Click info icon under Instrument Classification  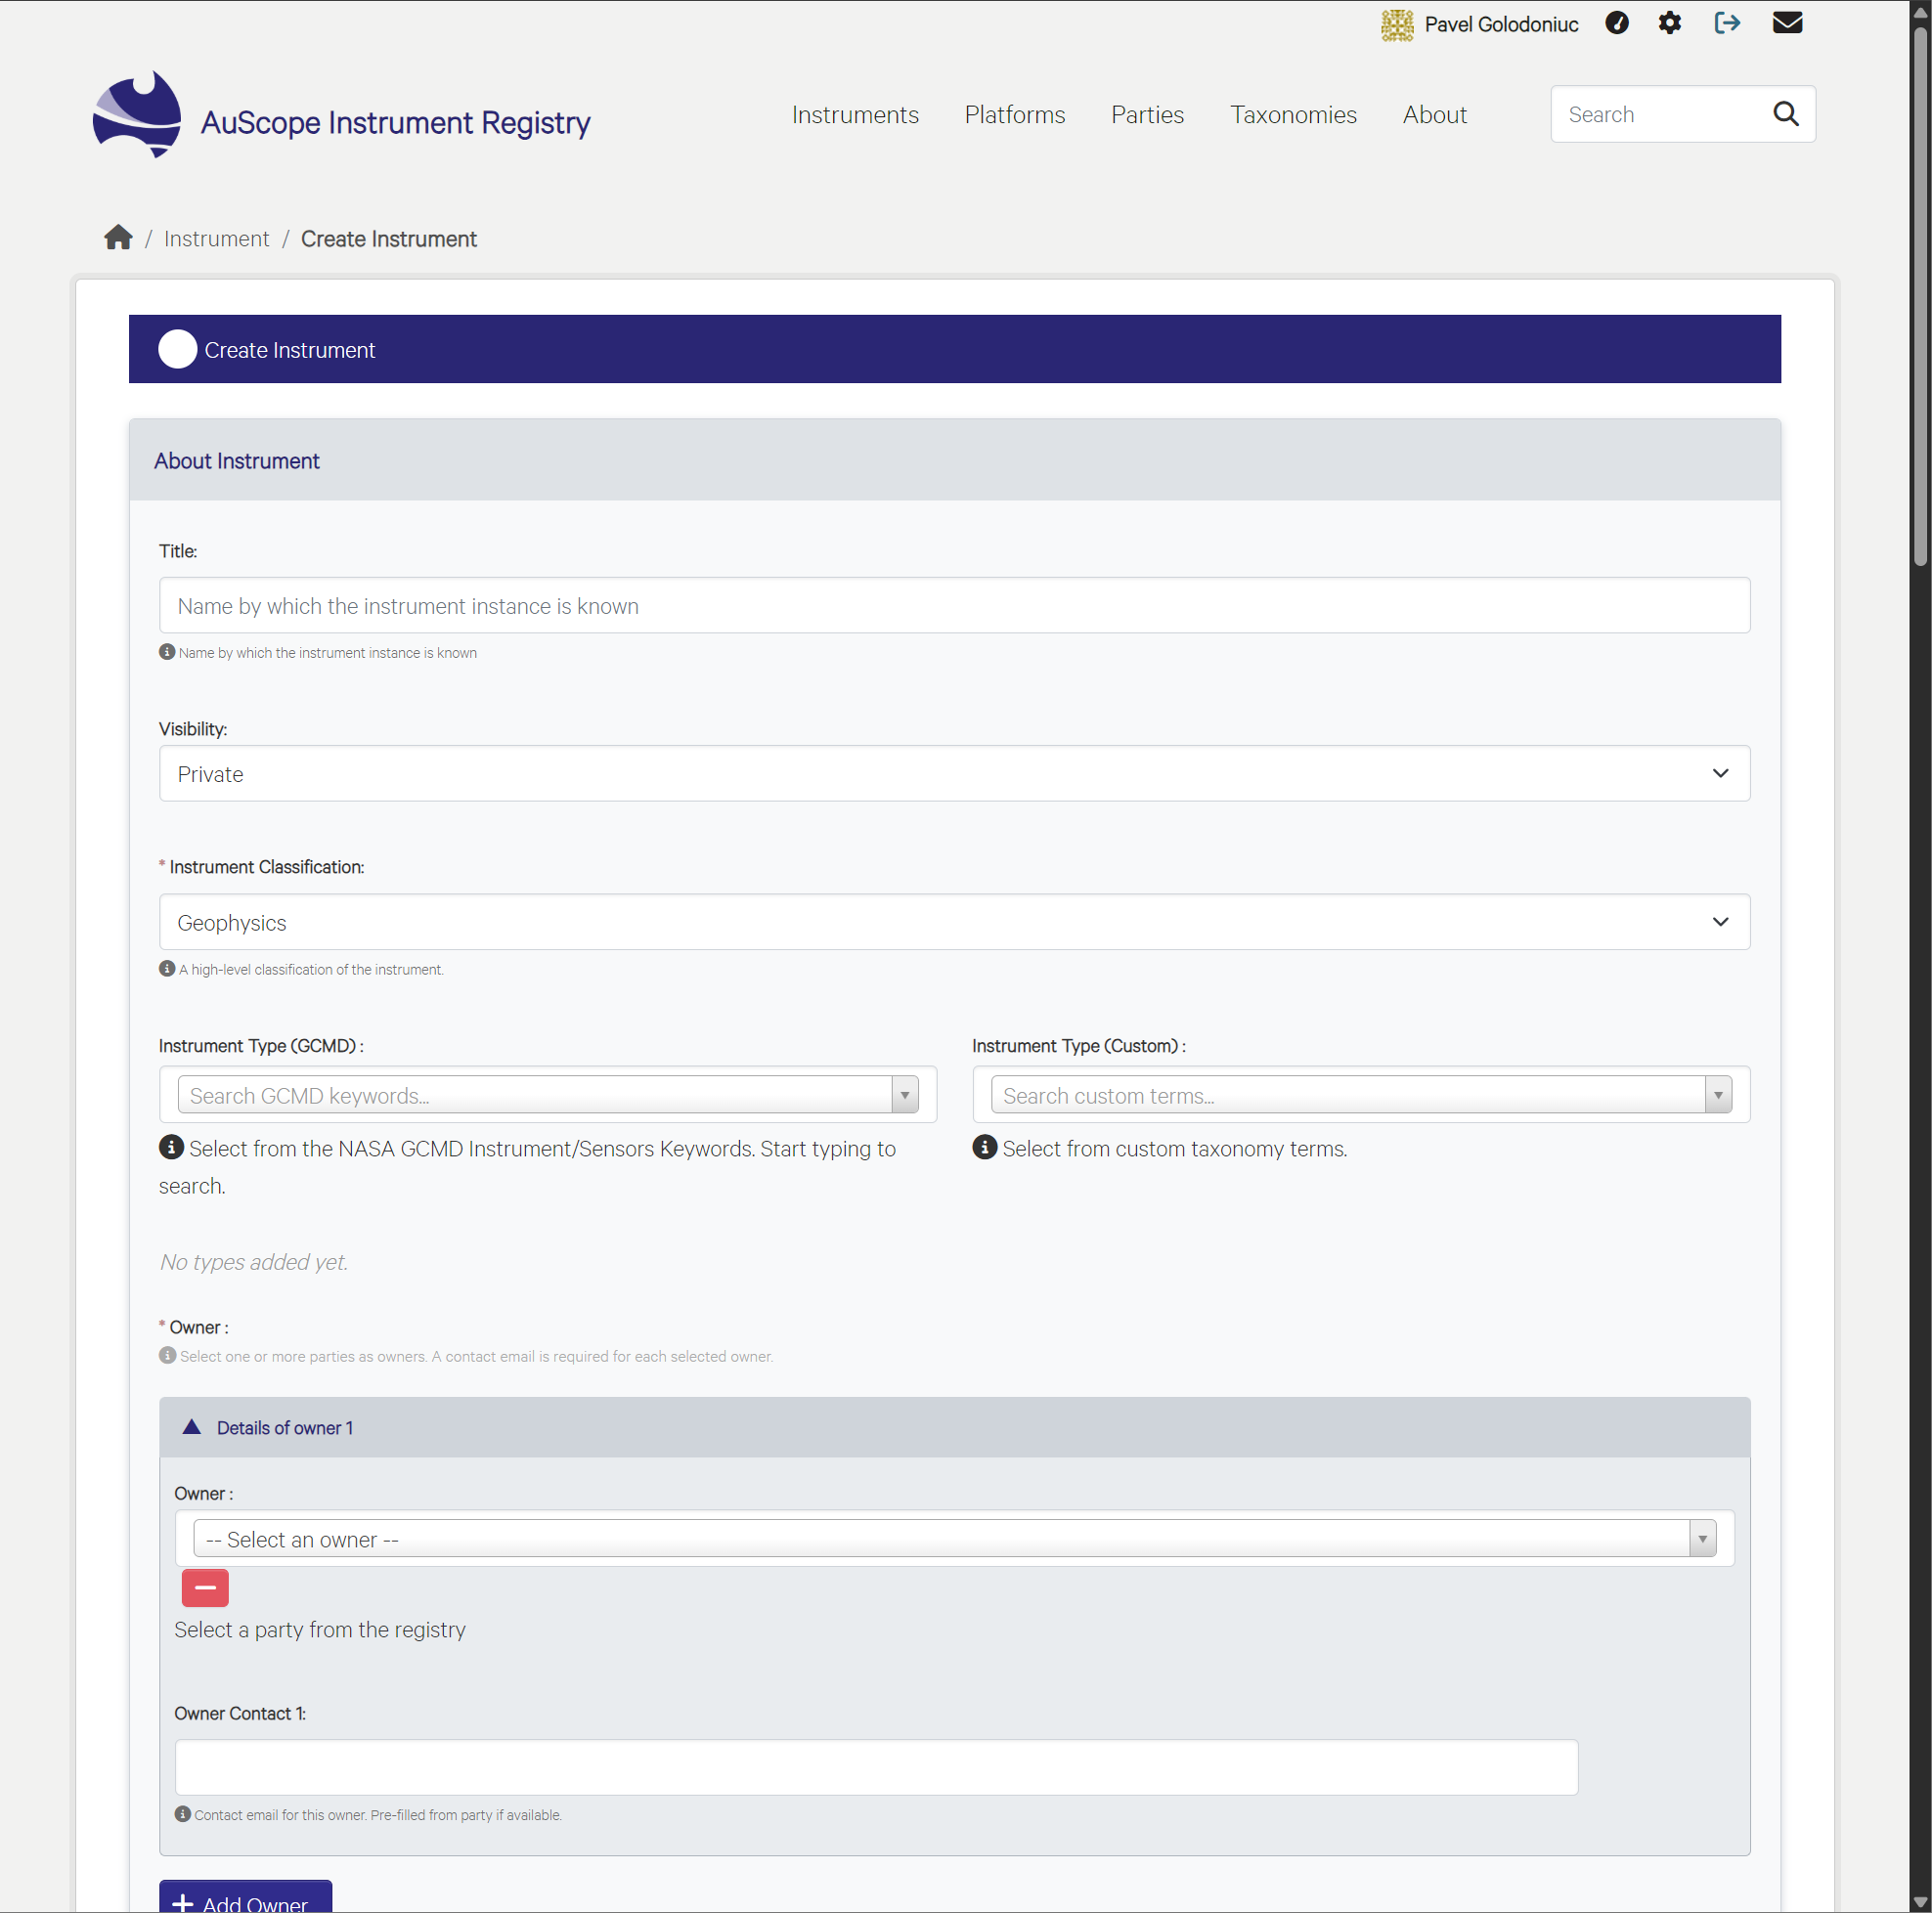click(167, 968)
